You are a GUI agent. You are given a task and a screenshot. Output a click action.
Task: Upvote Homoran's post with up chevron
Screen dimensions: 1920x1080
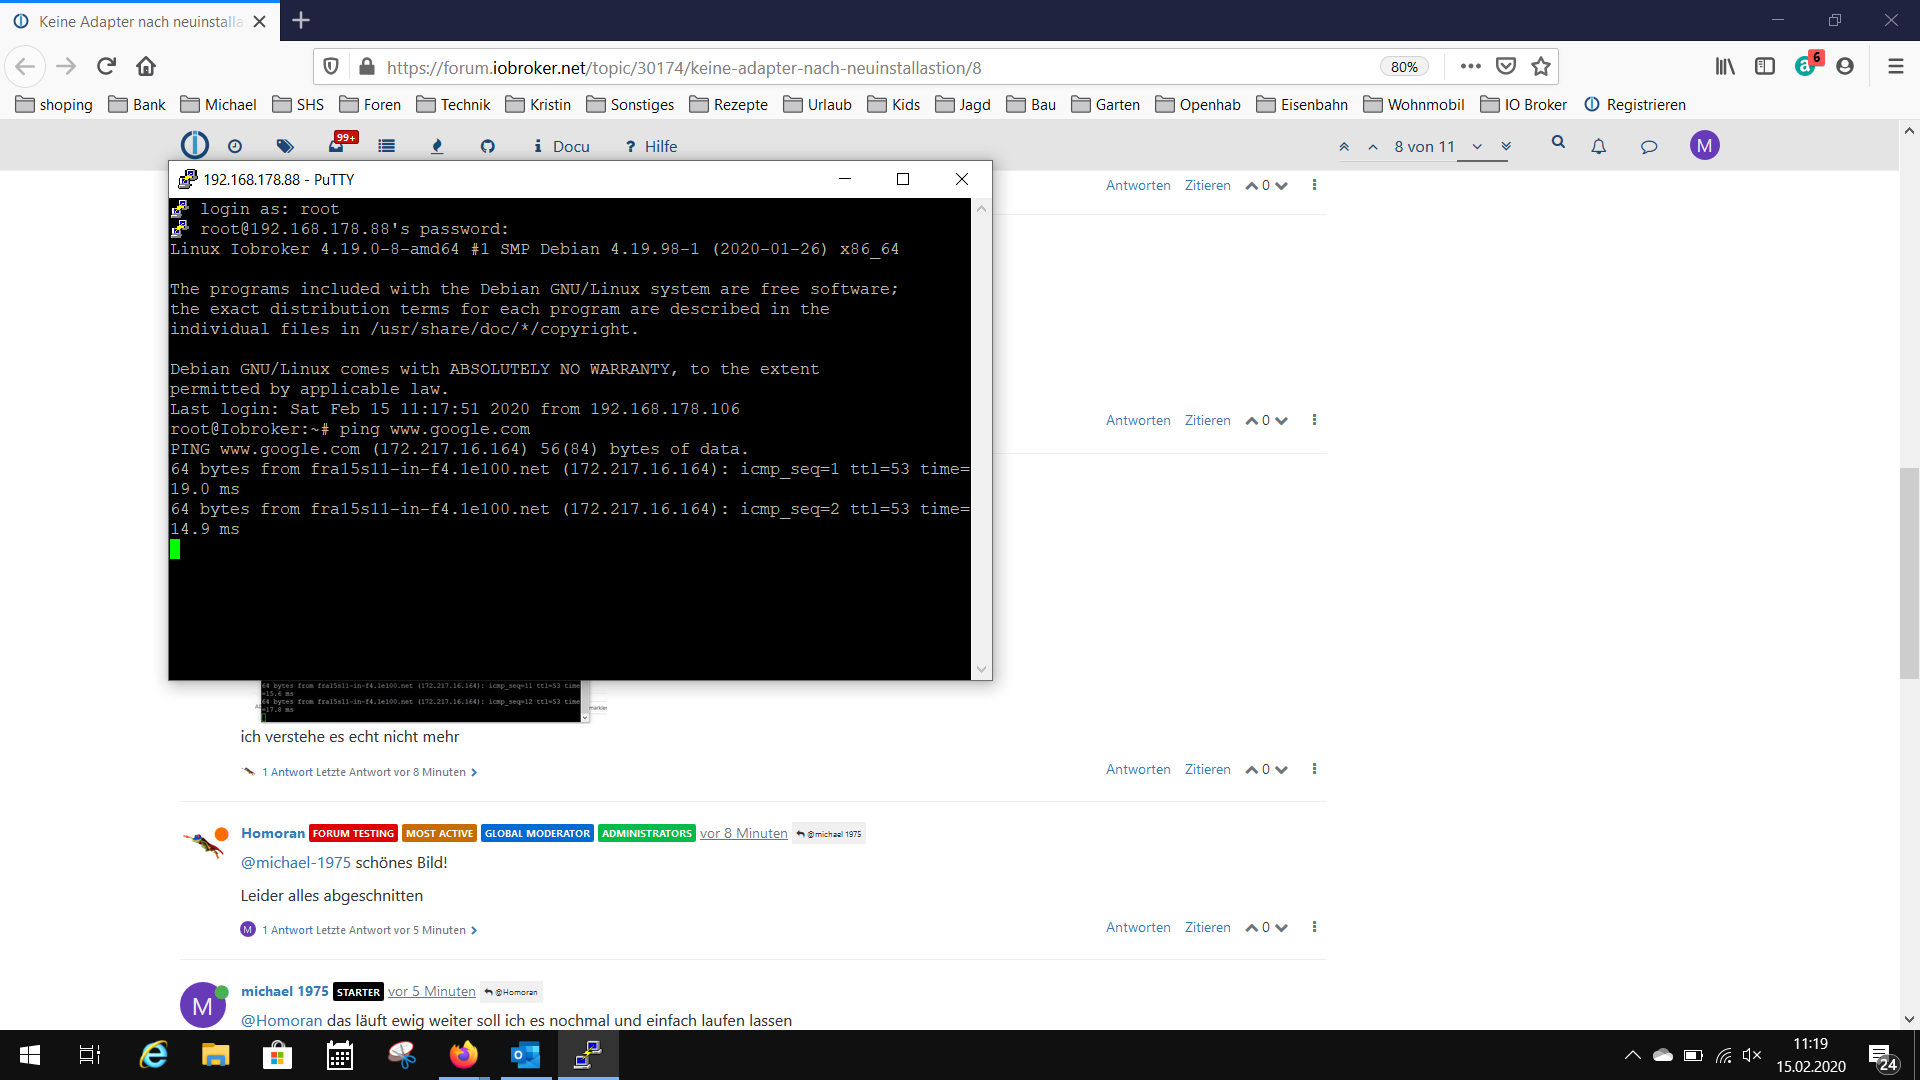[x=1251, y=928]
